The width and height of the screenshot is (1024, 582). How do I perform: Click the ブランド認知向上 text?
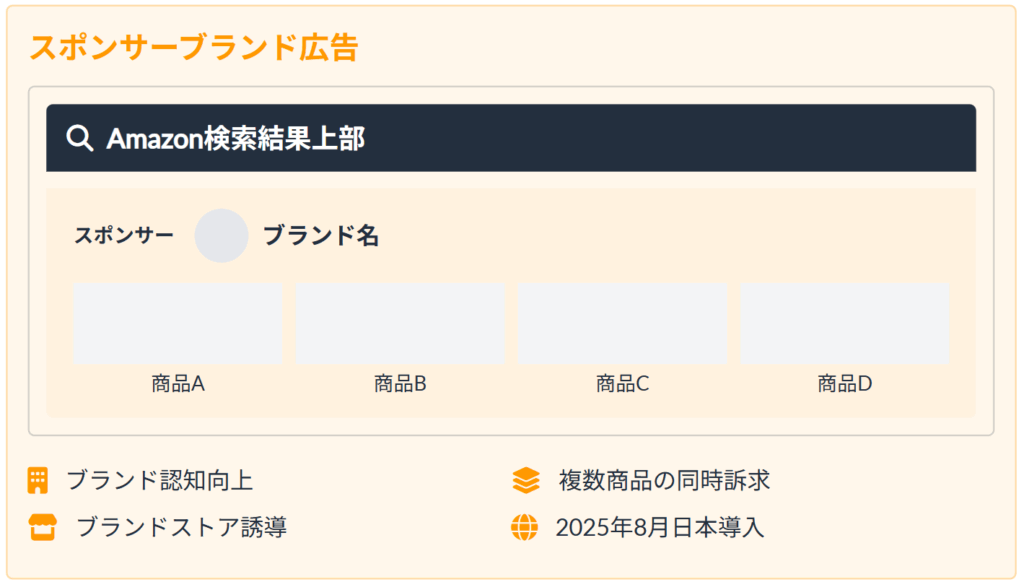pyautogui.click(x=159, y=480)
